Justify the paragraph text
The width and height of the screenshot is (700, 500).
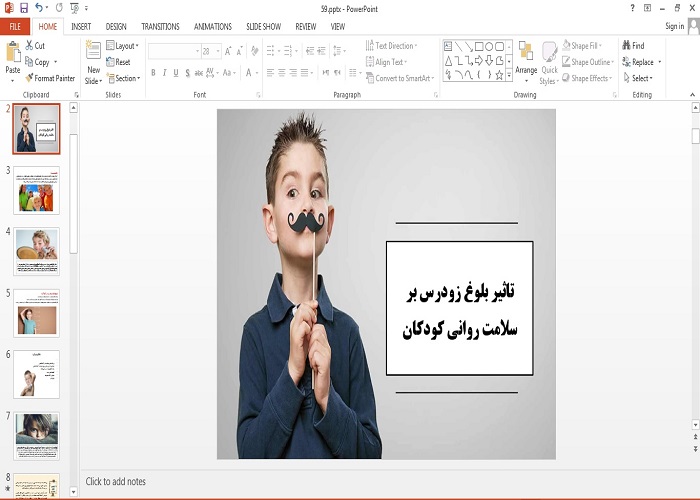click(304, 73)
